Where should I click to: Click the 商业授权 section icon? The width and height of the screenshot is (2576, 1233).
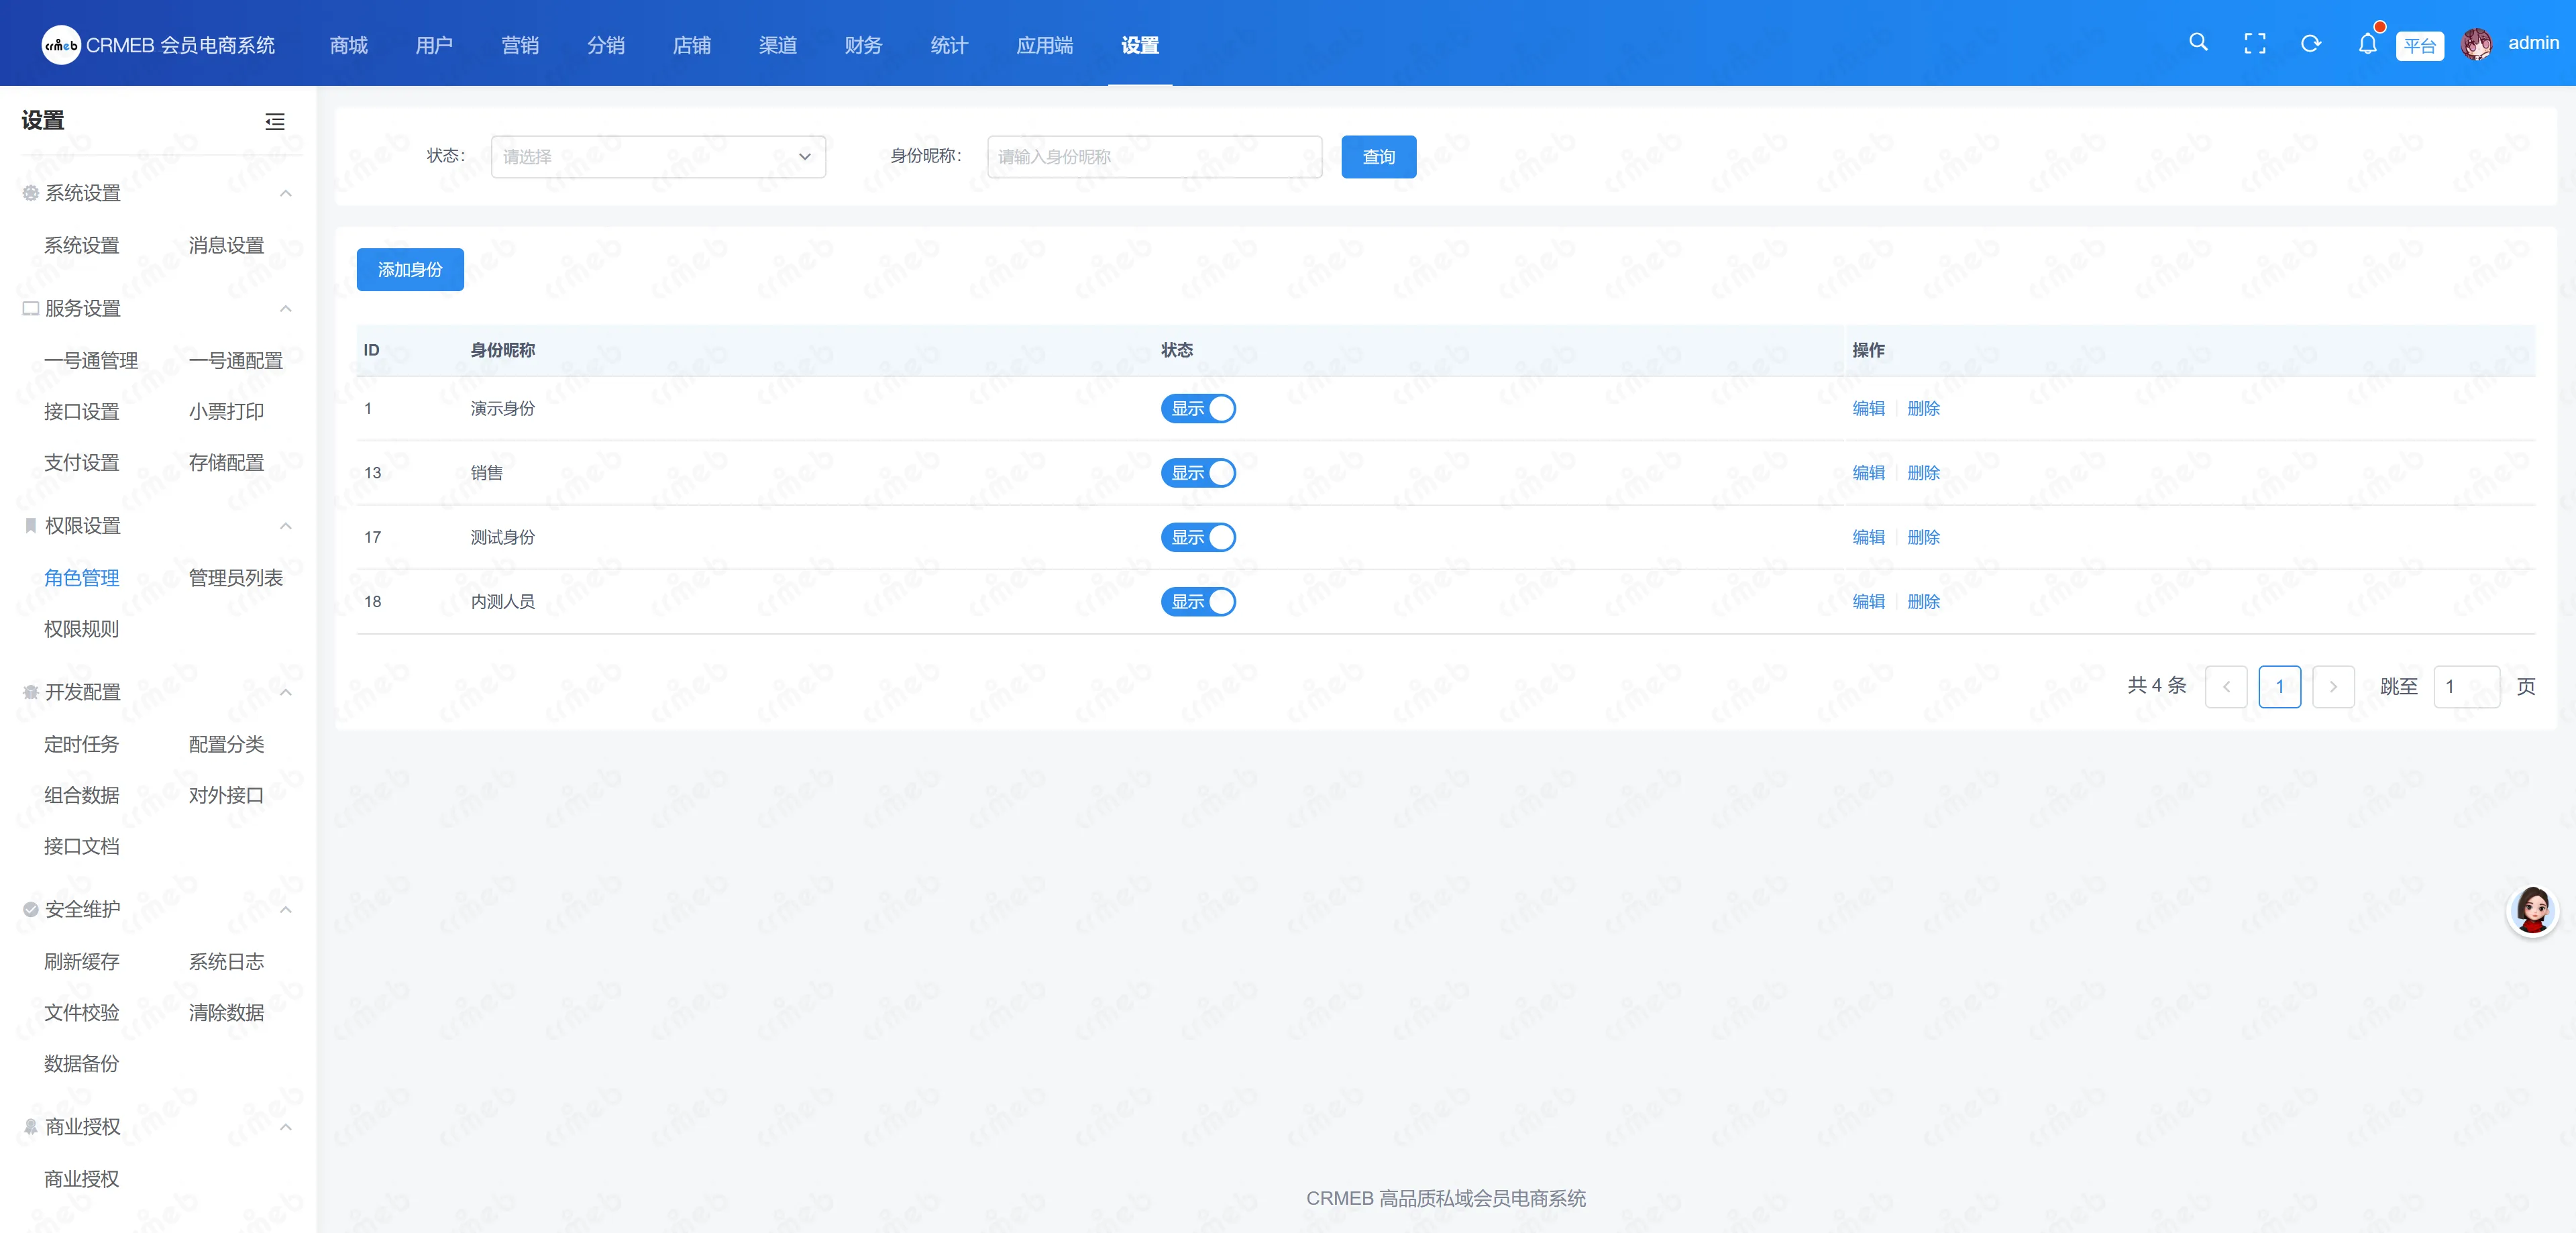tap(31, 1127)
